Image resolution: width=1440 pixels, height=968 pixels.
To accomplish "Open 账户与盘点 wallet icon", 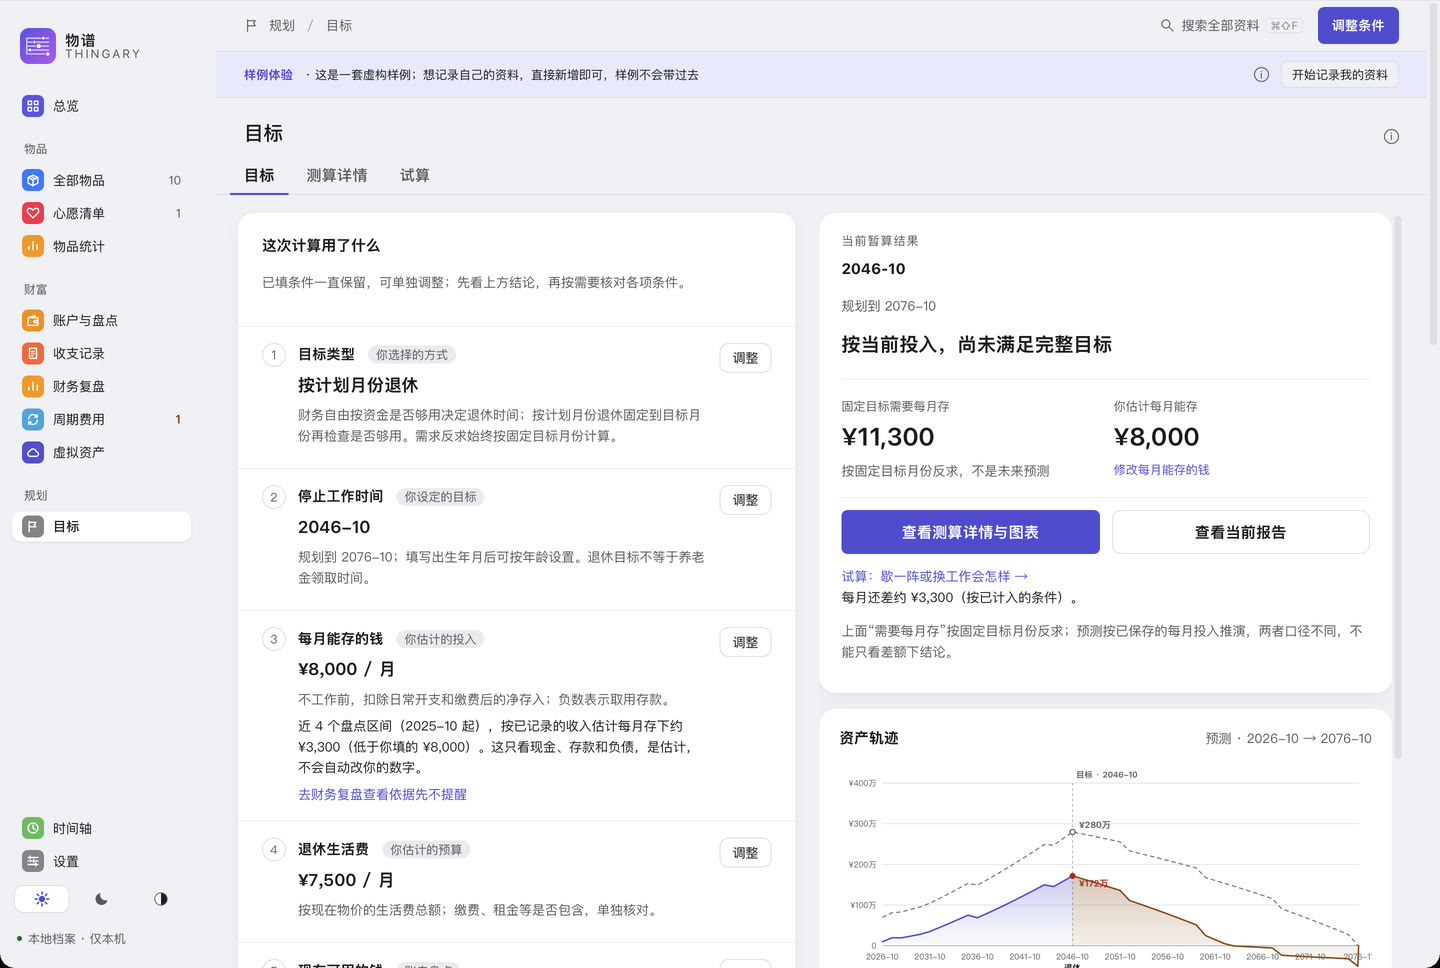I will click(33, 321).
